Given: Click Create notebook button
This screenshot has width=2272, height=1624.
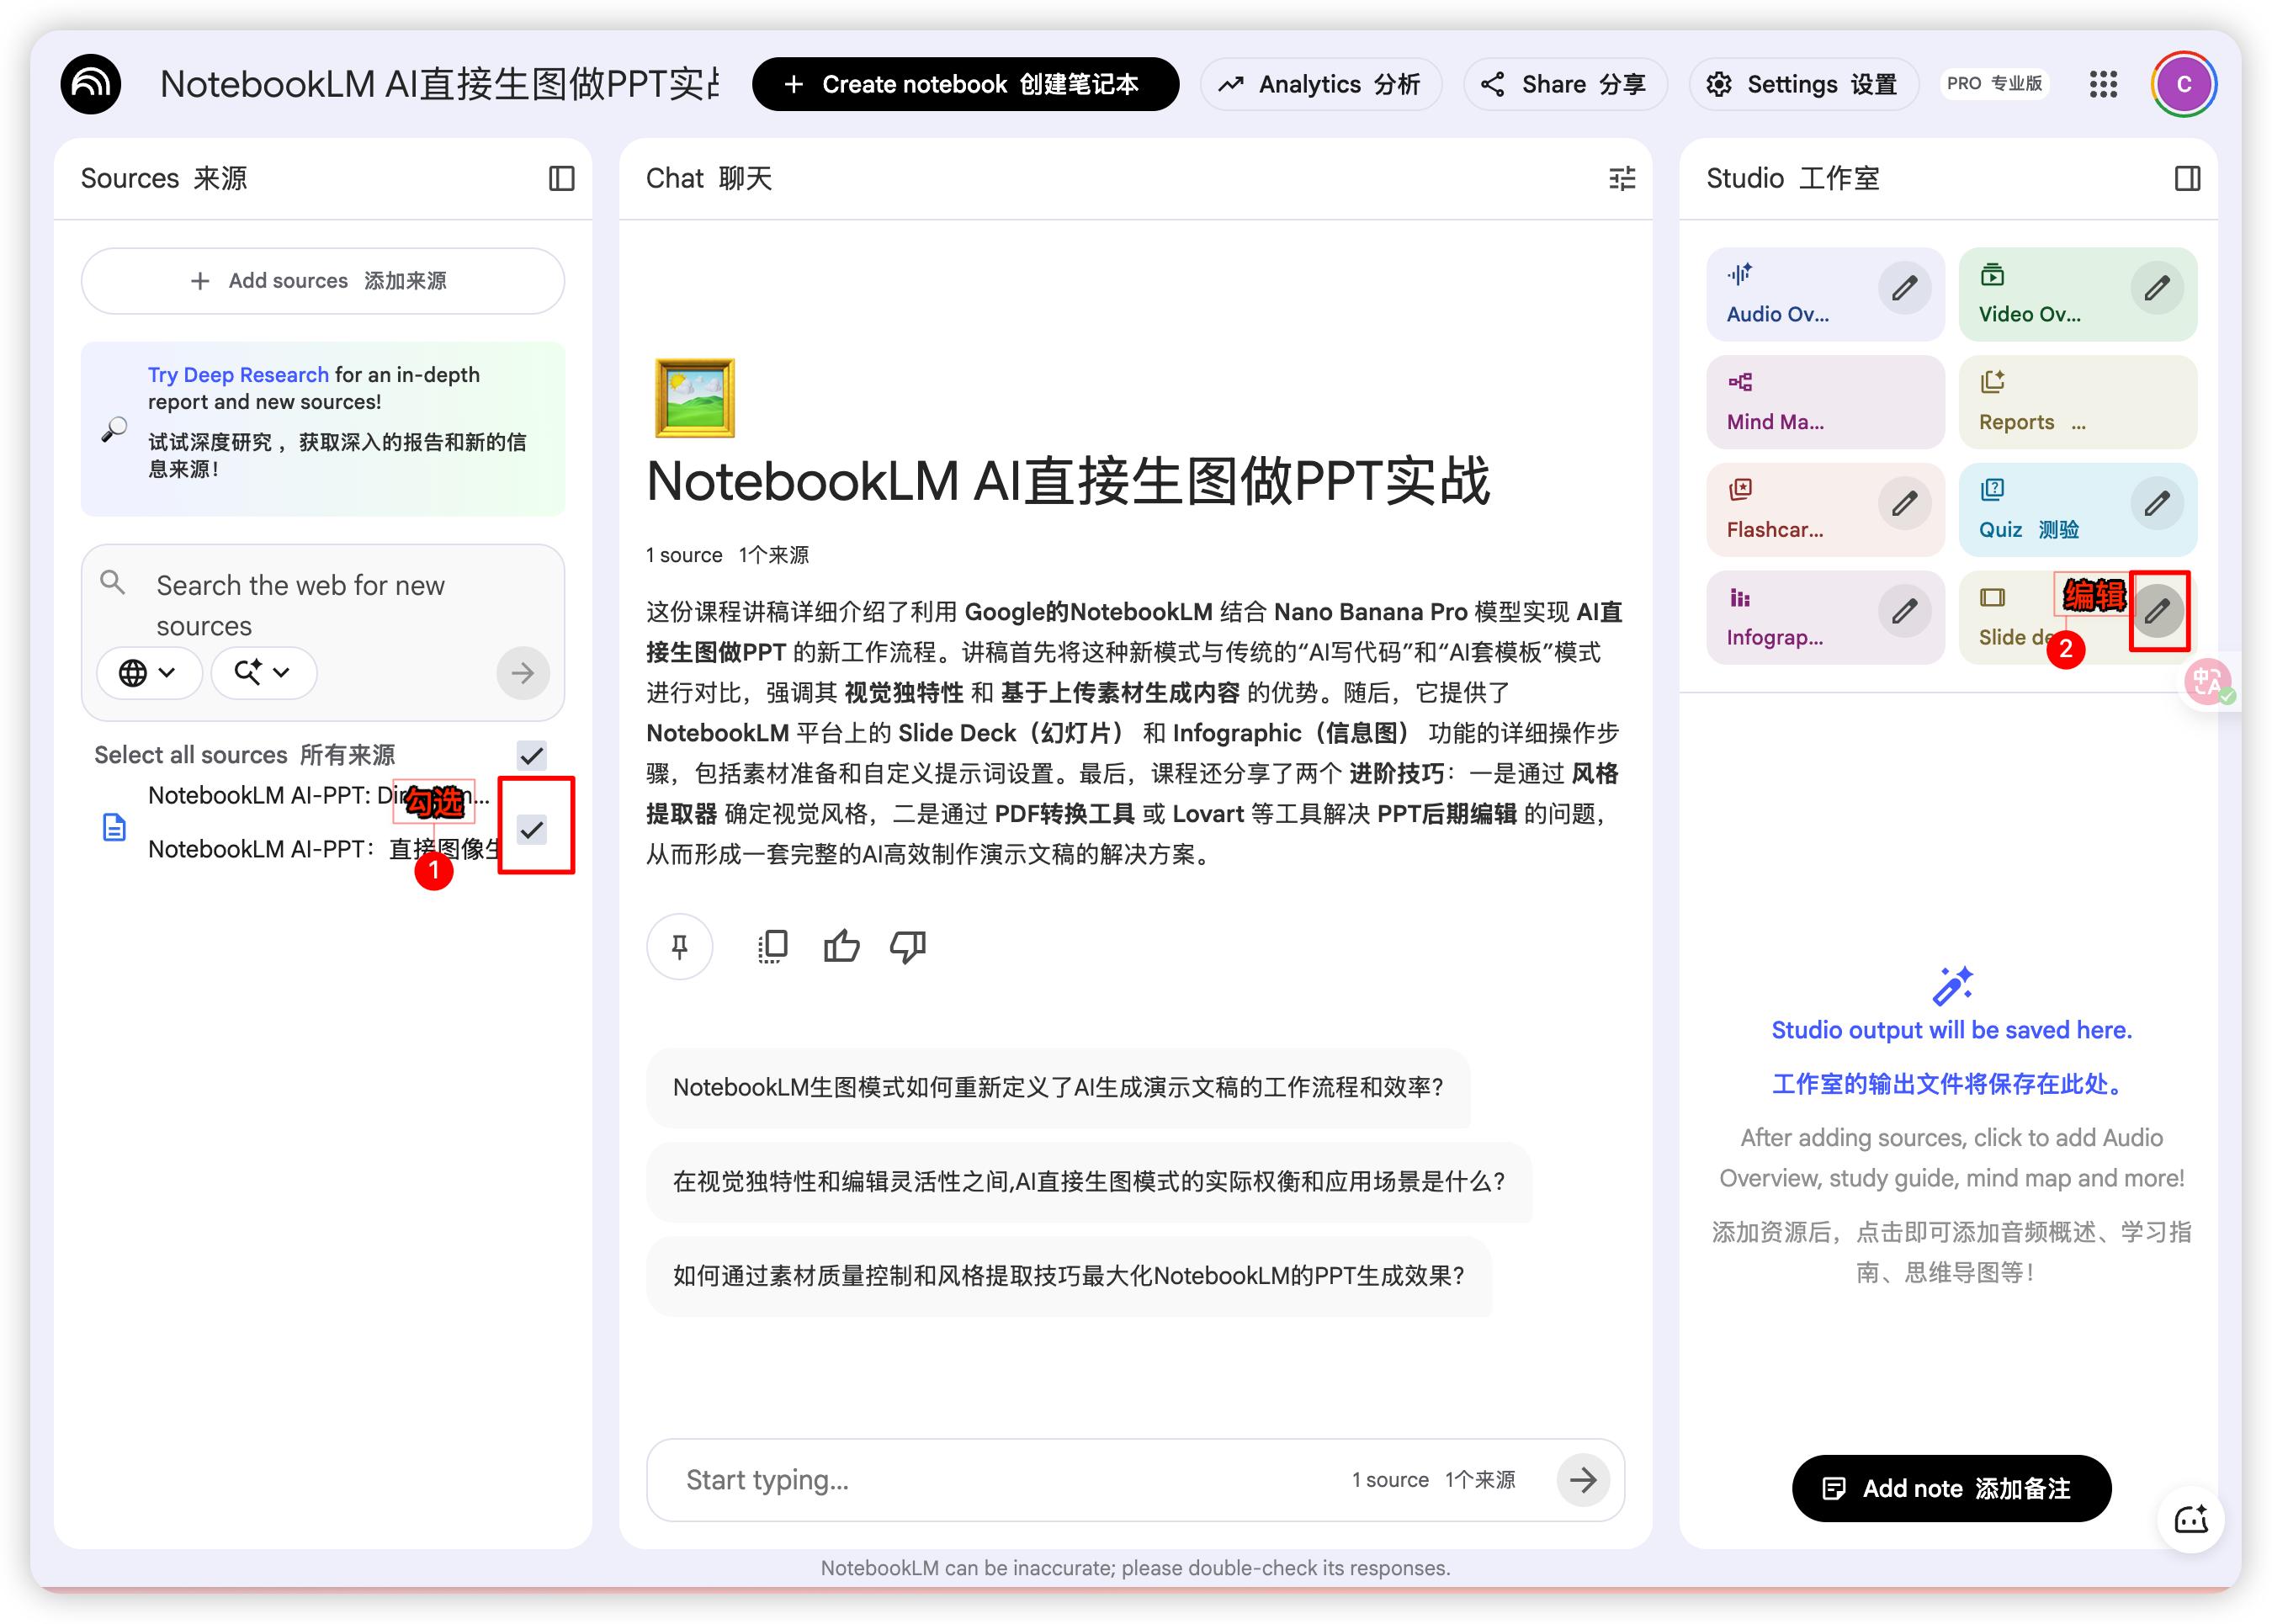Looking at the screenshot, I should (x=964, y=84).
